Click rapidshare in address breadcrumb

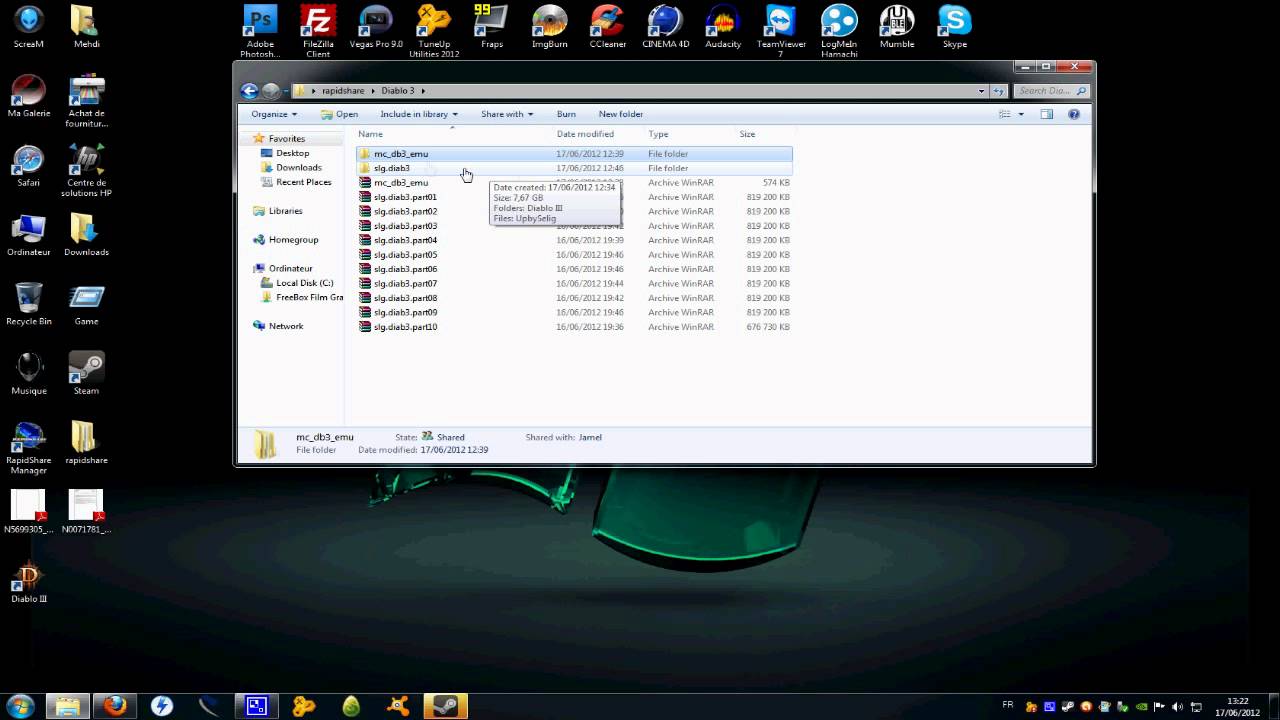coord(344,91)
